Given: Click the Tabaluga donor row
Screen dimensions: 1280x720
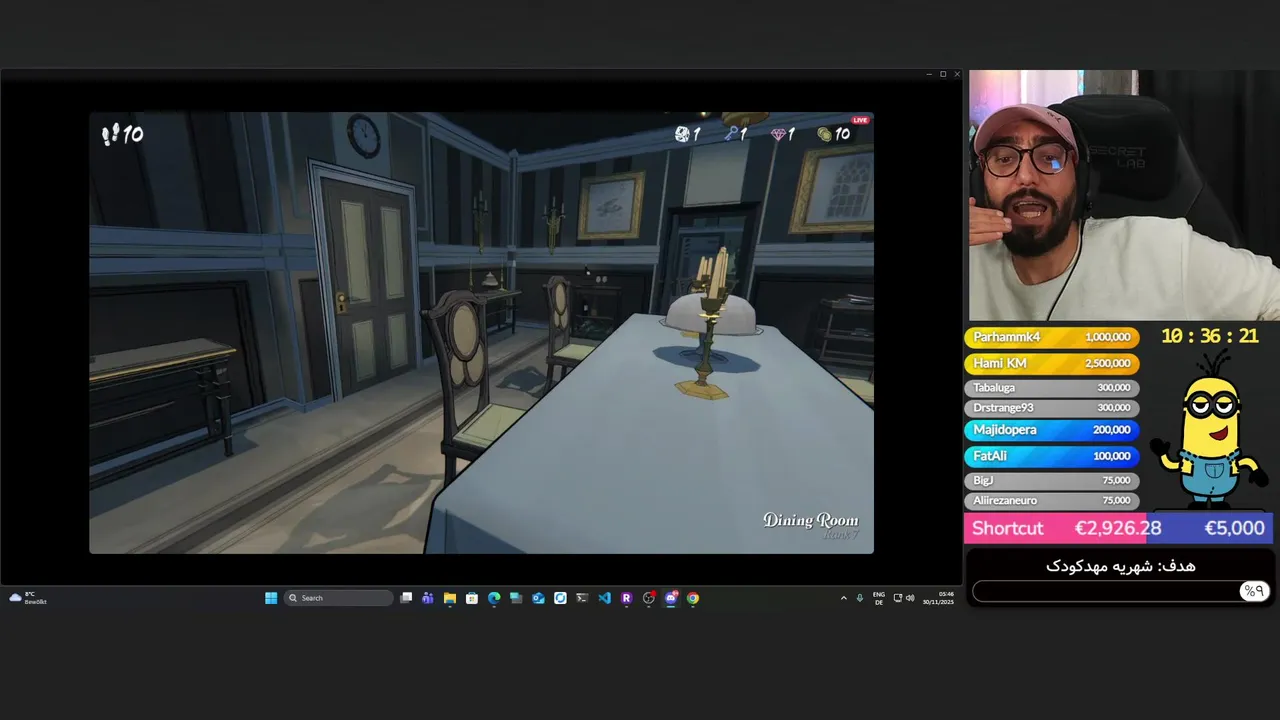Looking at the screenshot, I should coord(1050,387).
